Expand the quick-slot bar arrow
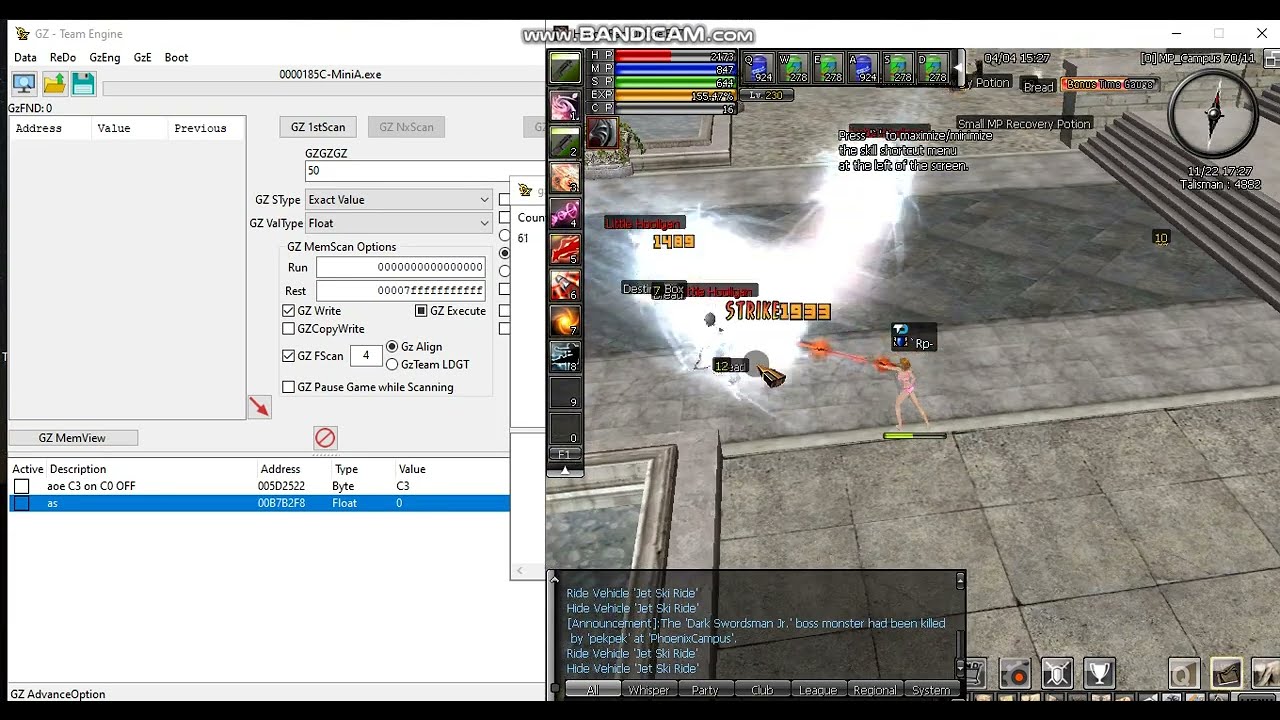Image resolution: width=1280 pixels, height=720 pixels. coord(957,68)
